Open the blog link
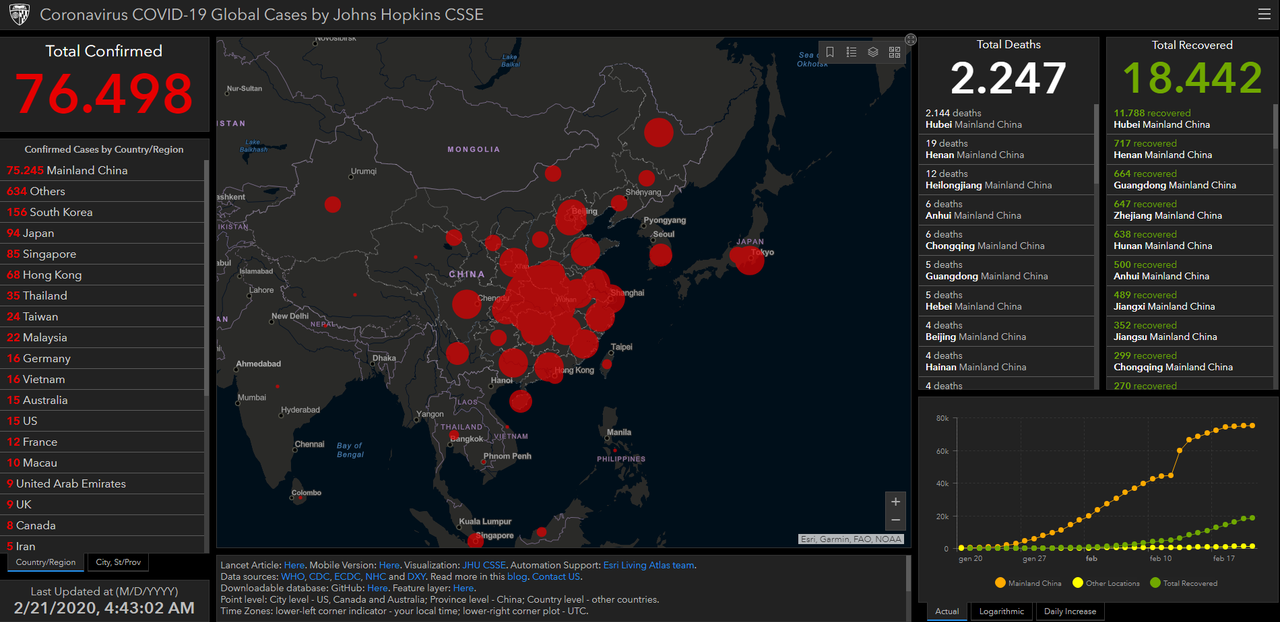The width and height of the screenshot is (1280, 622). coord(515,577)
